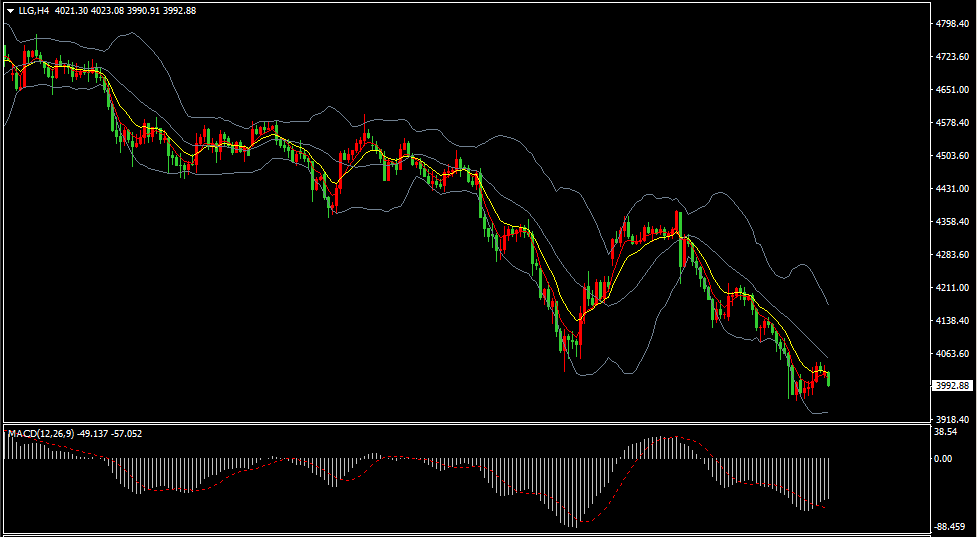978x537 pixels.
Task: Click the 4063.60 price axis label
Action: [x=952, y=354]
